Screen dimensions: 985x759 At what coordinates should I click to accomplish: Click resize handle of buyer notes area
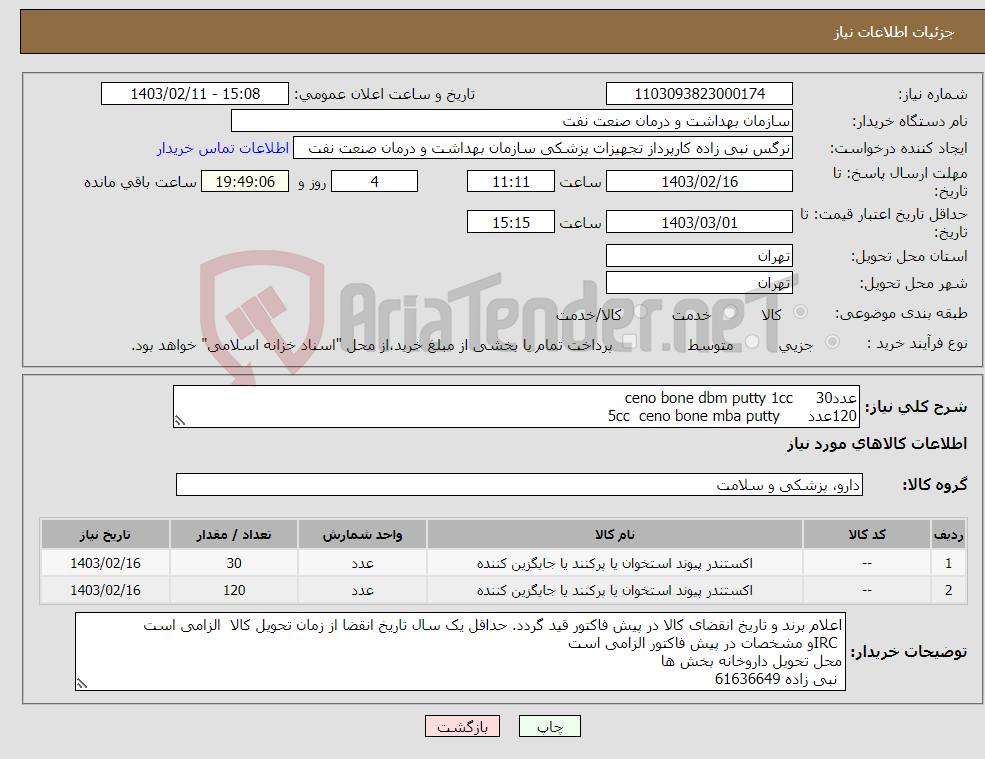point(82,684)
